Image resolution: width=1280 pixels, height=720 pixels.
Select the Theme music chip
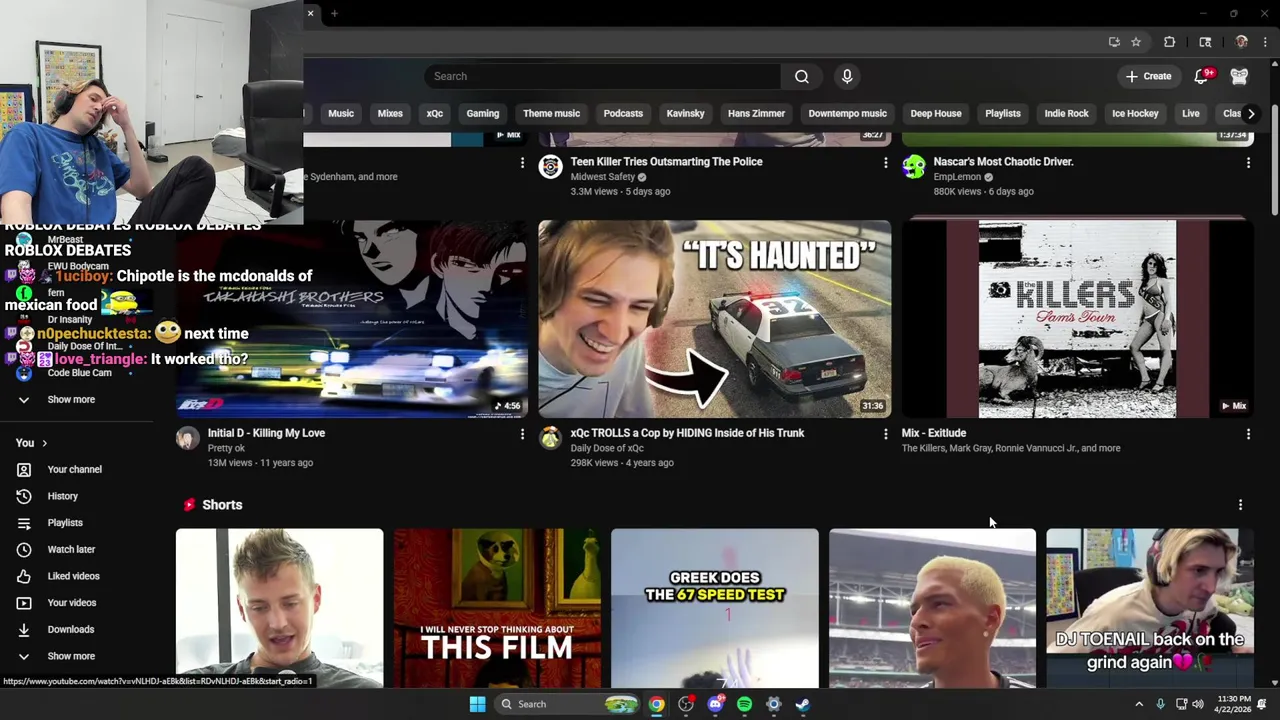551,113
